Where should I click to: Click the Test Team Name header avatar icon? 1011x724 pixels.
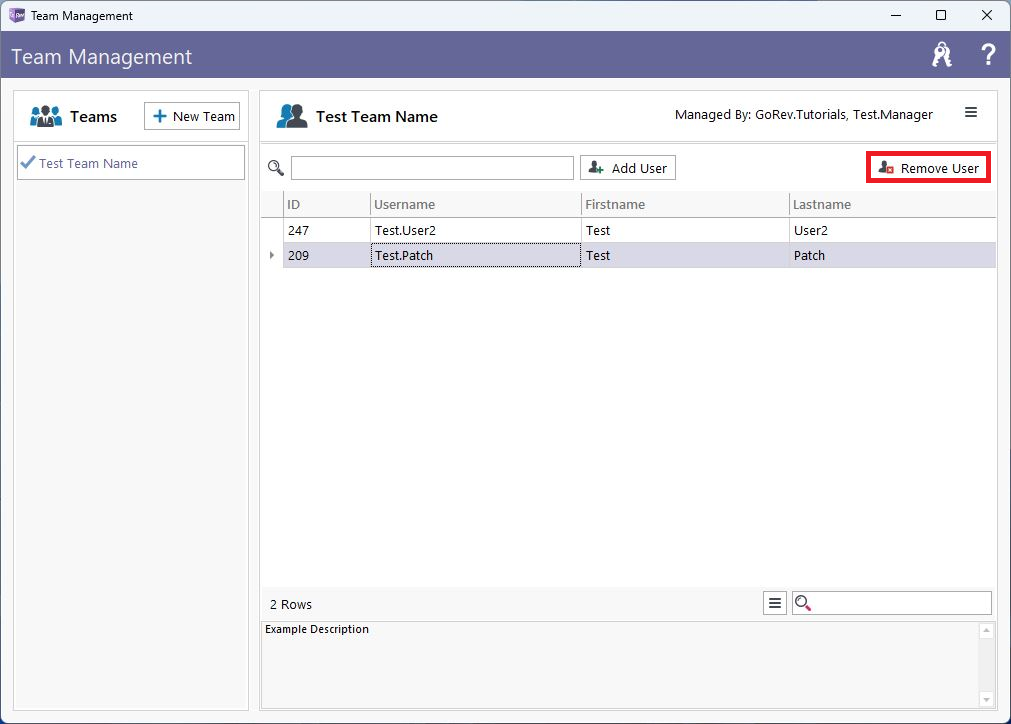292,116
